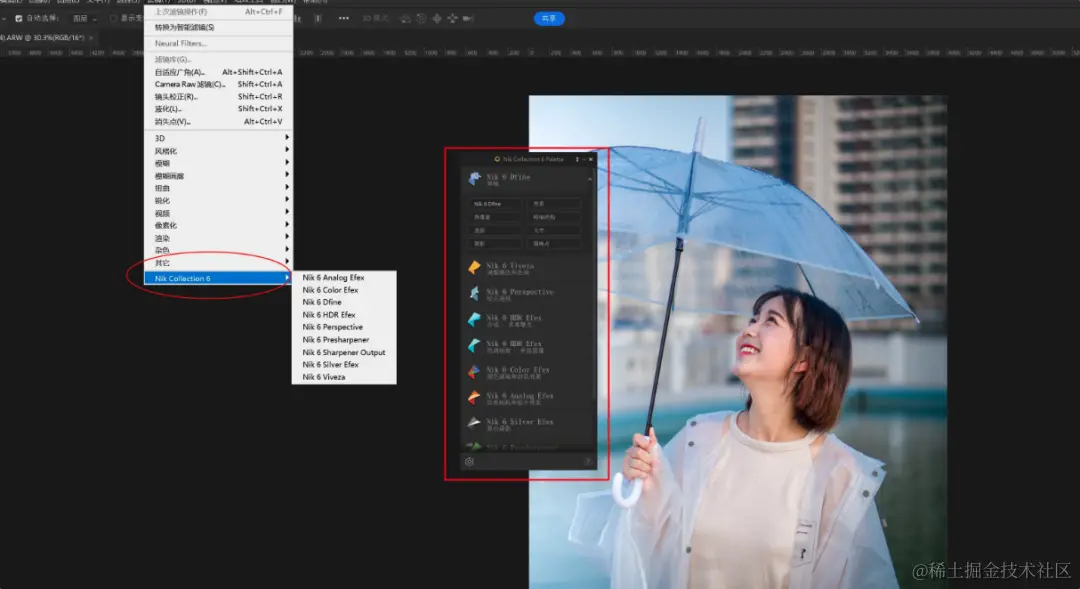This screenshot has height=589, width=1080.
Task: Open the 图层 dropdown in options bar
Action: (x=84, y=18)
